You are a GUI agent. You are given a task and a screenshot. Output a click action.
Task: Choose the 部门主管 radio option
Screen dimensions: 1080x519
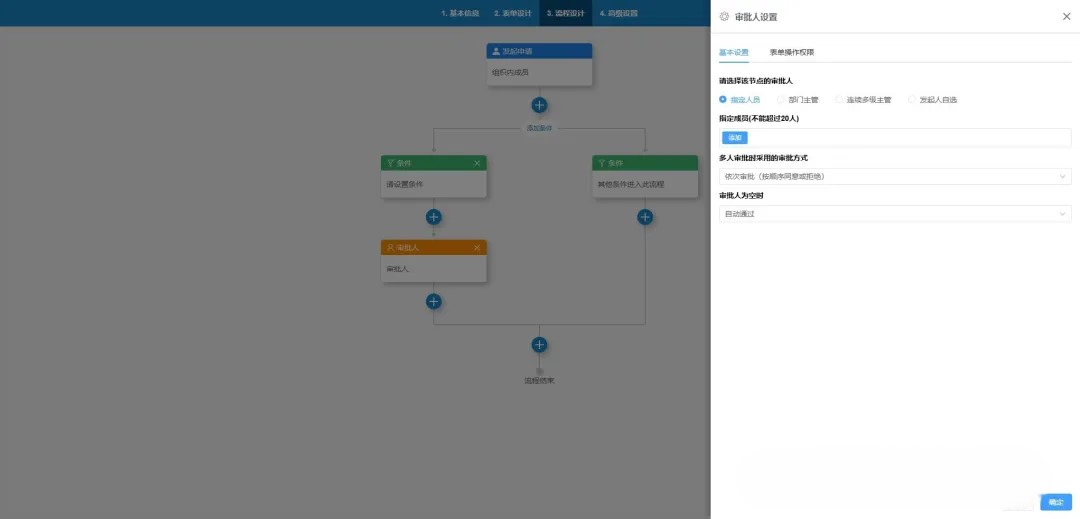(781, 100)
